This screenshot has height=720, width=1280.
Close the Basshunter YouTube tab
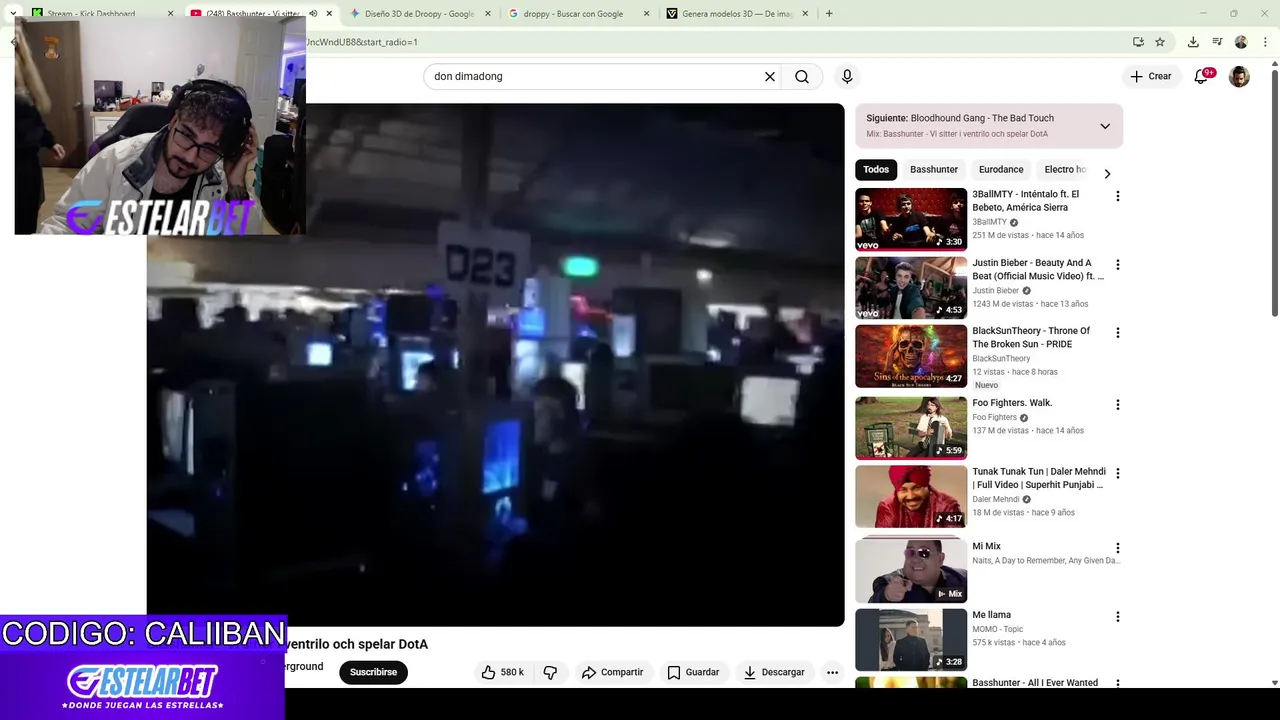[329, 13]
